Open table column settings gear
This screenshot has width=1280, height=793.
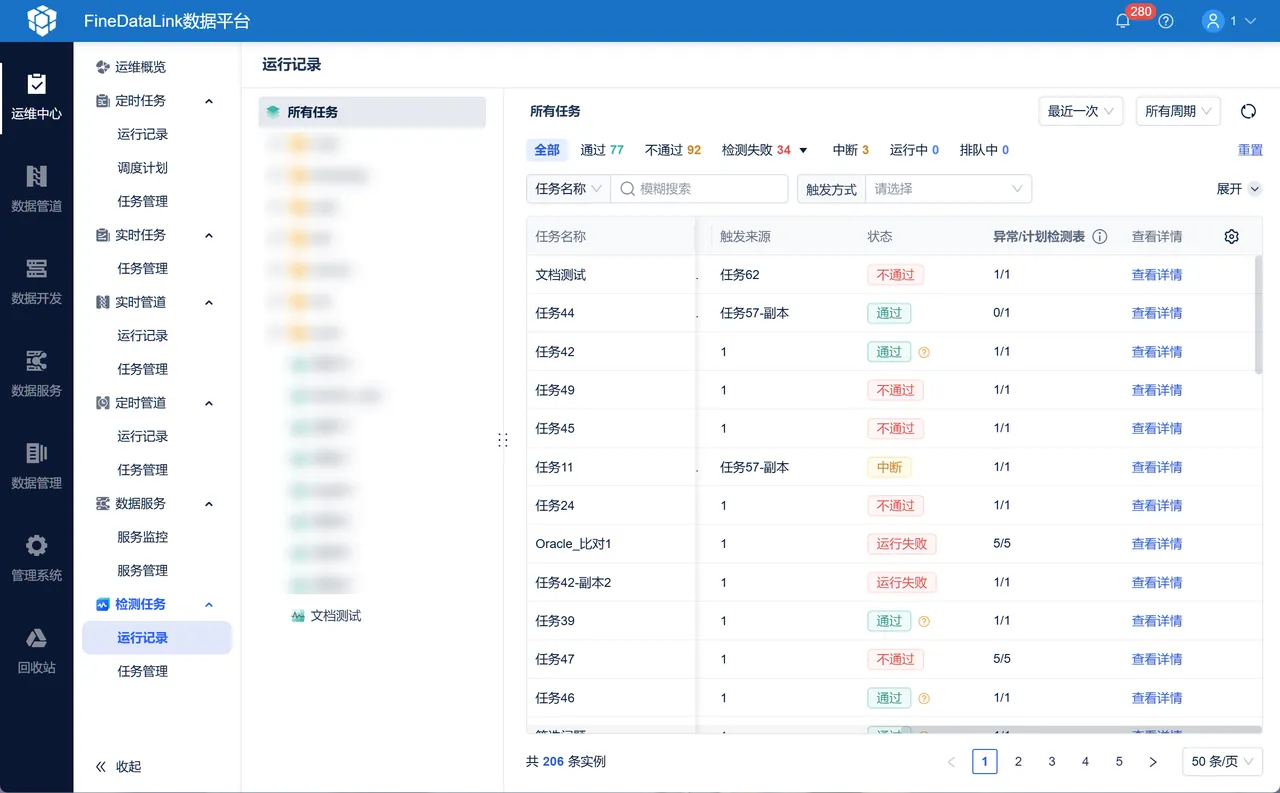point(1232,237)
